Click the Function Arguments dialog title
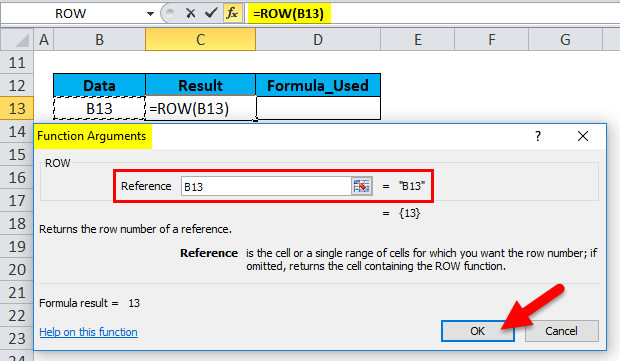Image resolution: width=620 pixels, height=361 pixels. [x=92, y=136]
